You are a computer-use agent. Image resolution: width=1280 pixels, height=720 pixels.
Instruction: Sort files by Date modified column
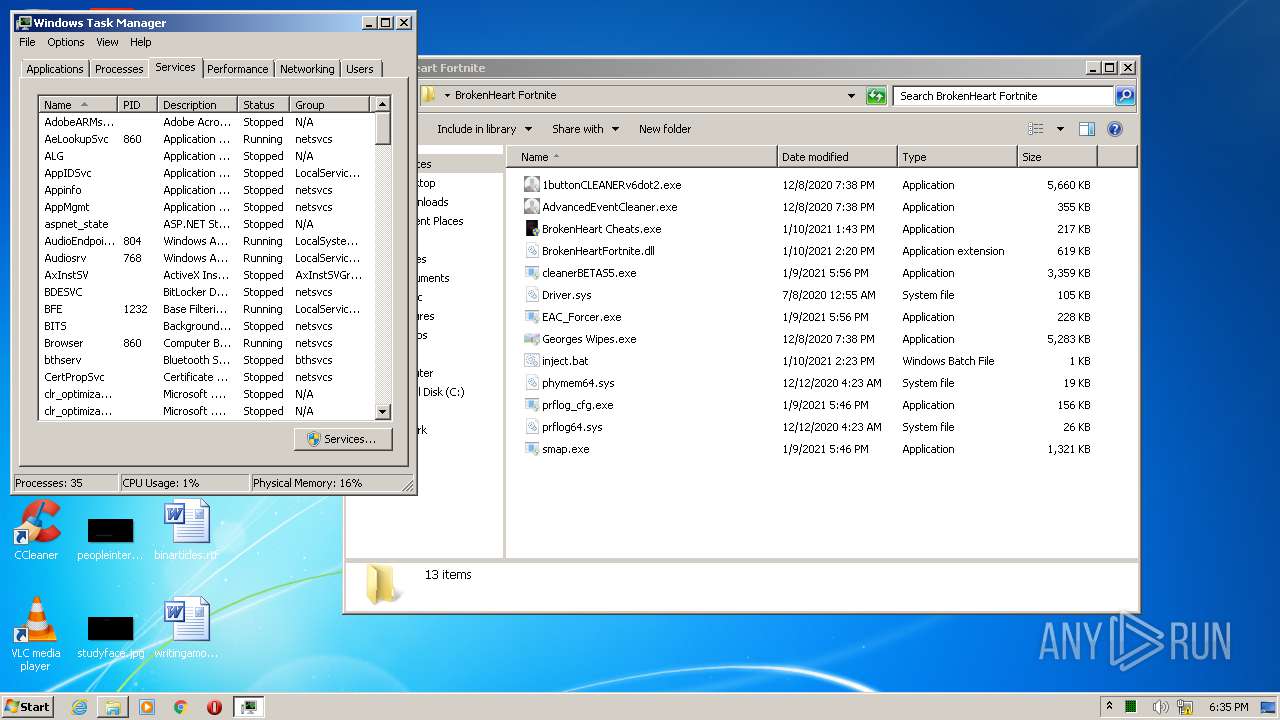point(837,157)
